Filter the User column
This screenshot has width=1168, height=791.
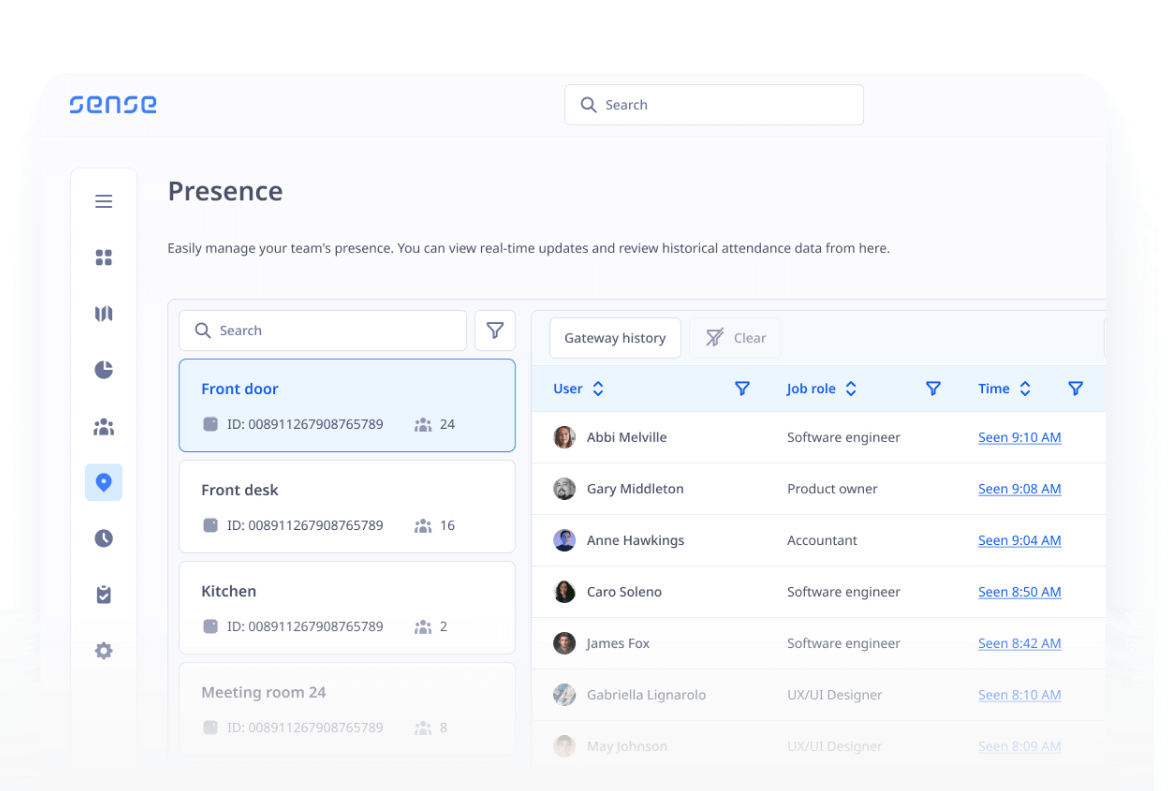[x=742, y=389]
